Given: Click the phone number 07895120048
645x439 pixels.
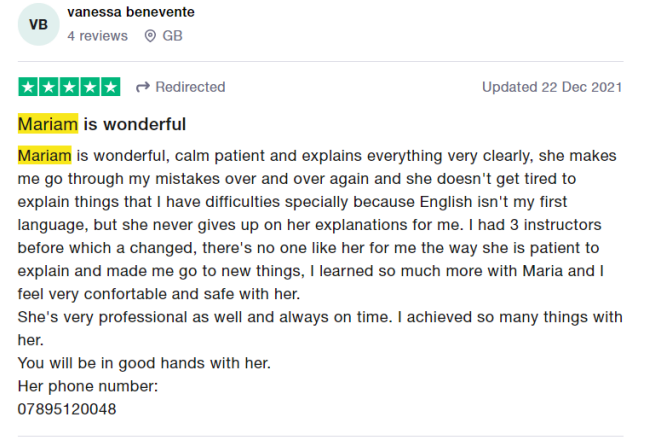Looking at the screenshot, I should coord(67,409).
